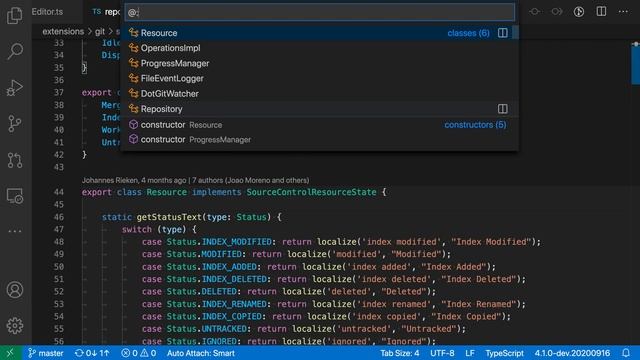The height and width of the screenshot is (360, 640).
Task: Focus the symbol search input box
Action: (320, 12)
